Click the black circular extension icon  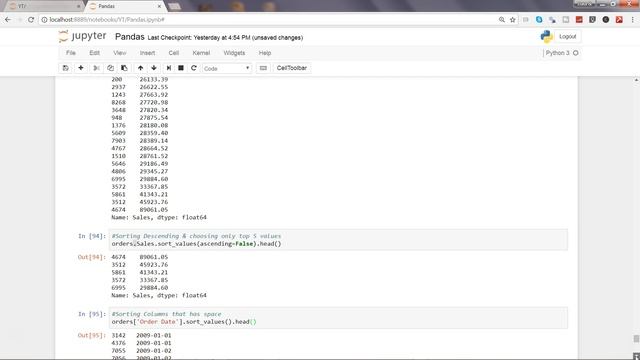coord(606,20)
